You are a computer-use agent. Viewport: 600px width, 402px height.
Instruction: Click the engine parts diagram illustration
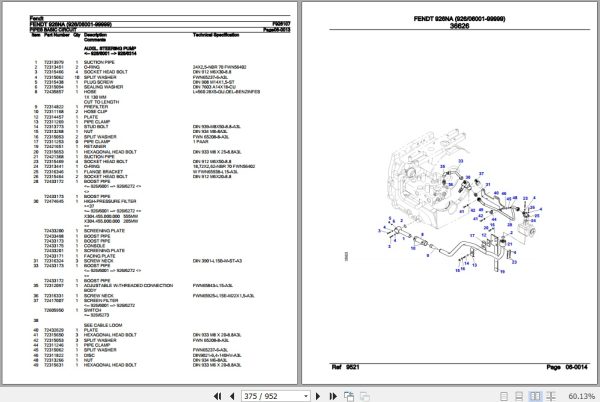[x=459, y=201]
